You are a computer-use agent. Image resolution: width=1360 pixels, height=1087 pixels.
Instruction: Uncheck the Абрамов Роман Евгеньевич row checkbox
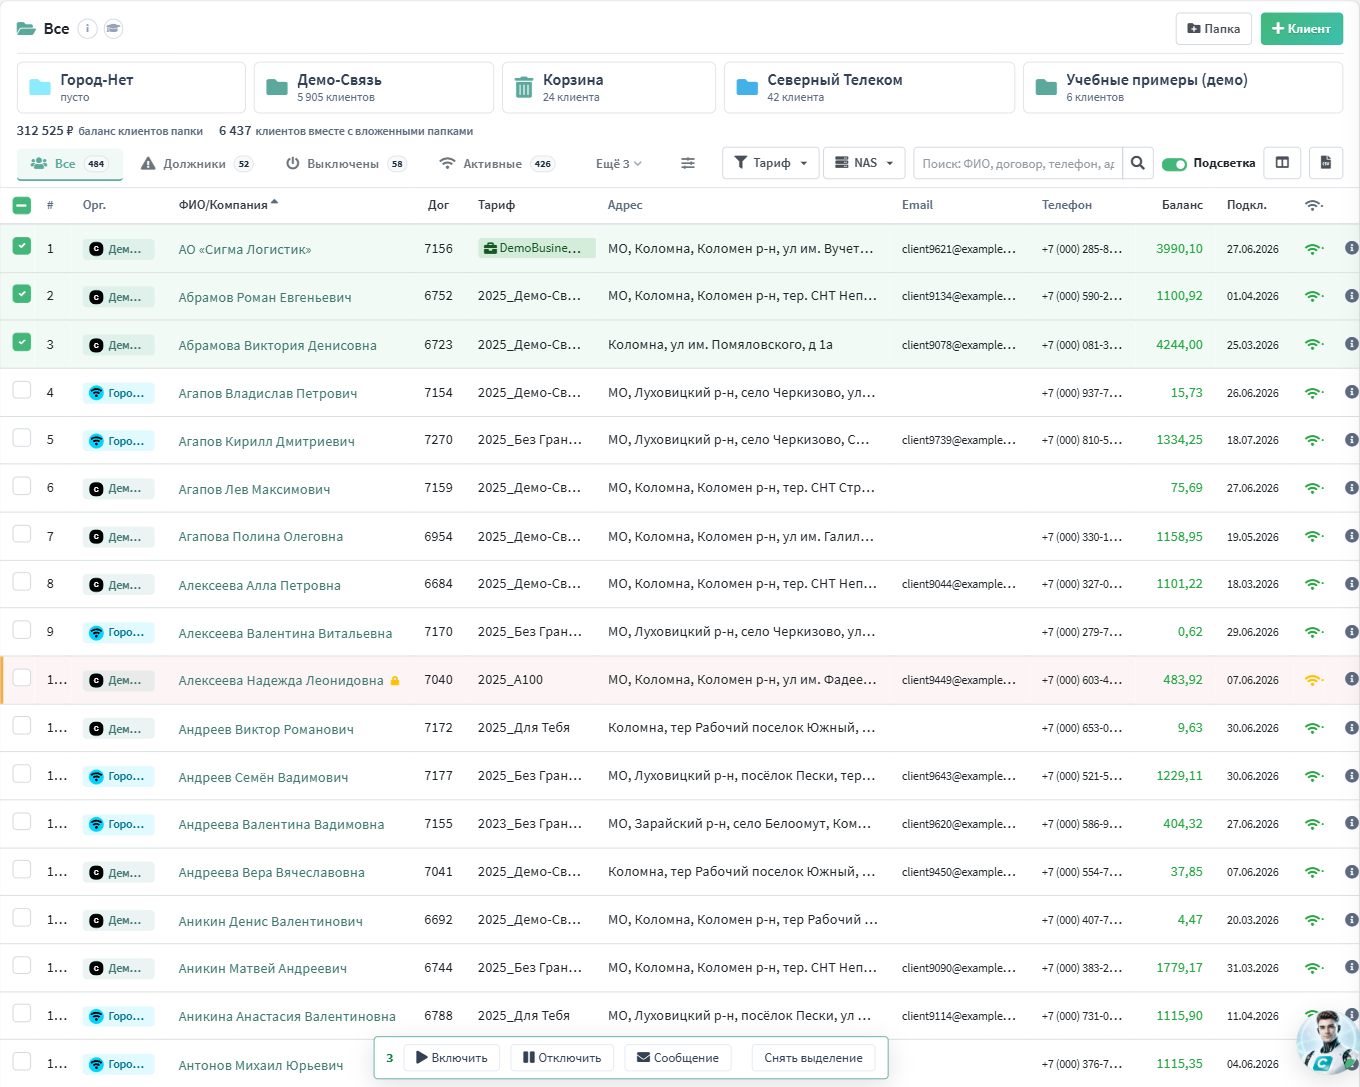pos(22,294)
